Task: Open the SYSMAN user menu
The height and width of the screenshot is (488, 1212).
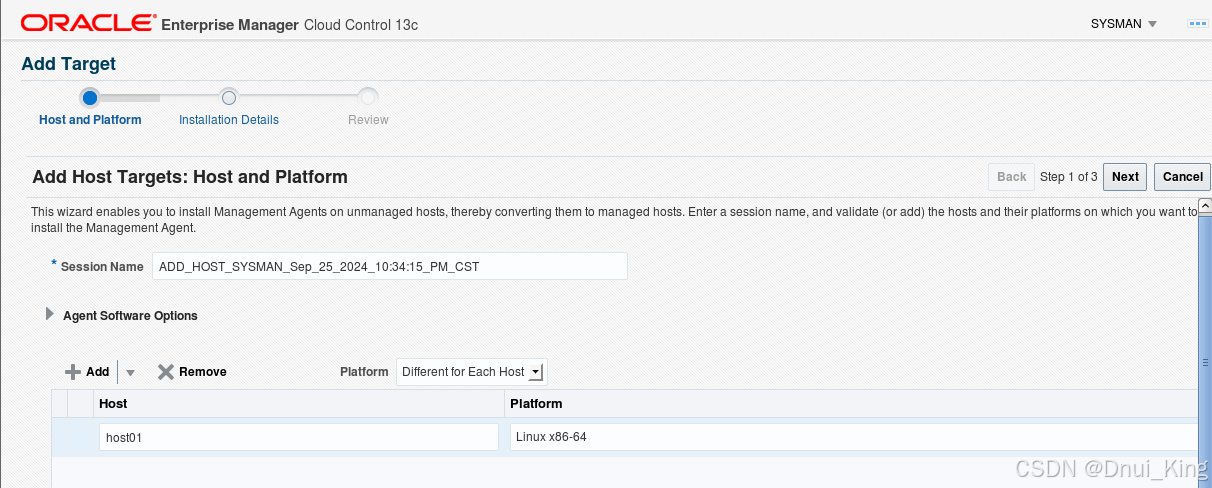Action: click(x=1124, y=24)
